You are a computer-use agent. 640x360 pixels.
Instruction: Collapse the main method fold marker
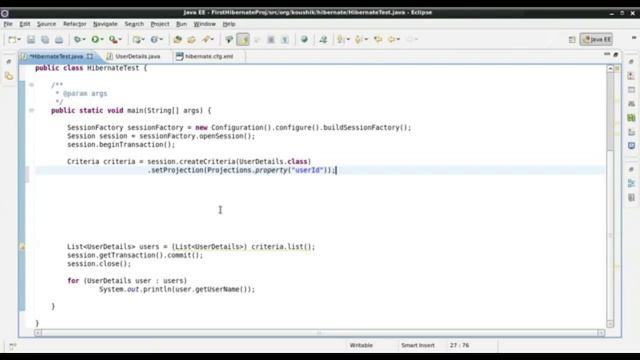[31, 110]
